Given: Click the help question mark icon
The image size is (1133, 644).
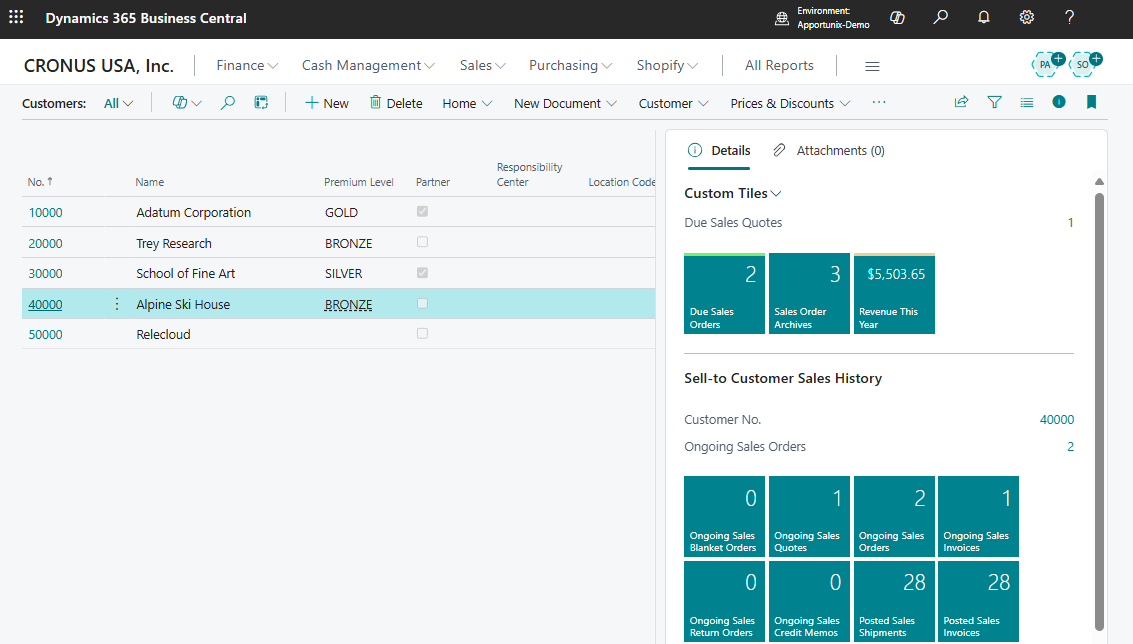Looking at the screenshot, I should click(1069, 18).
